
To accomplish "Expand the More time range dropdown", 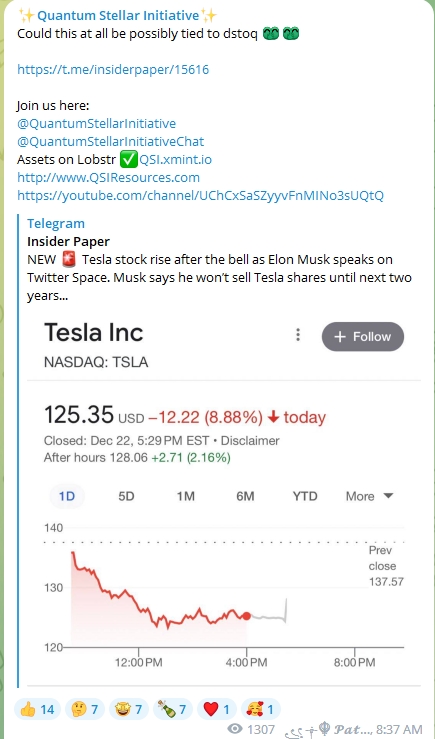I will 369,496.
